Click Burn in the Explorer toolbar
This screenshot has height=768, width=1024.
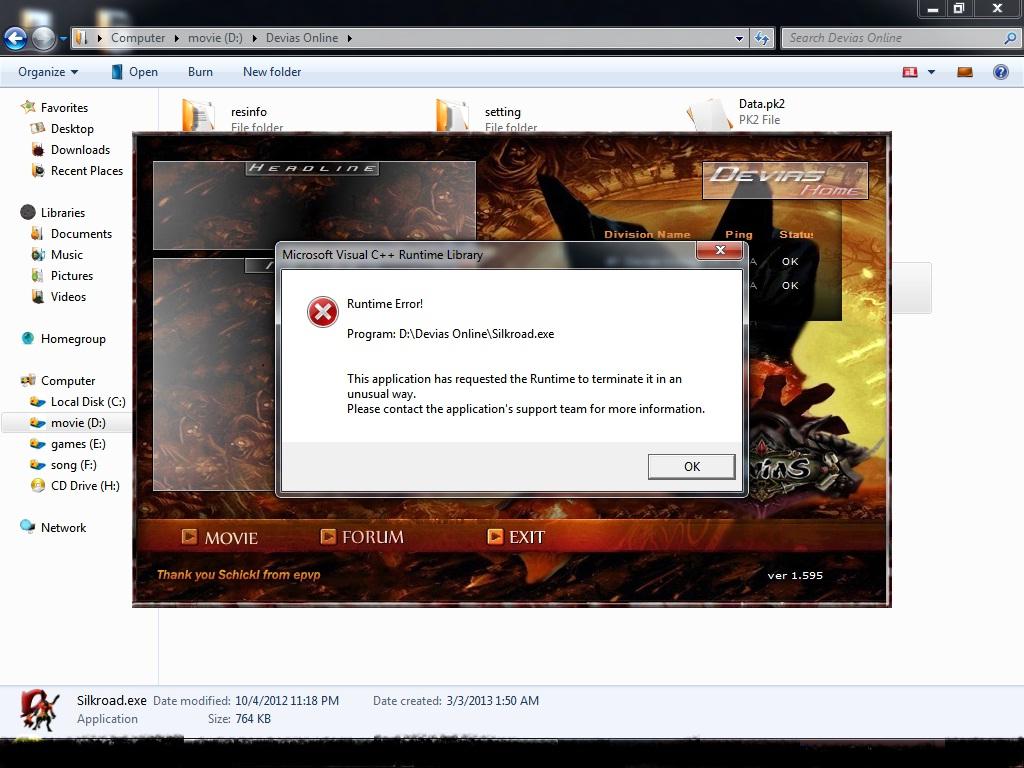pyautogui.click(x=200, y=72)
